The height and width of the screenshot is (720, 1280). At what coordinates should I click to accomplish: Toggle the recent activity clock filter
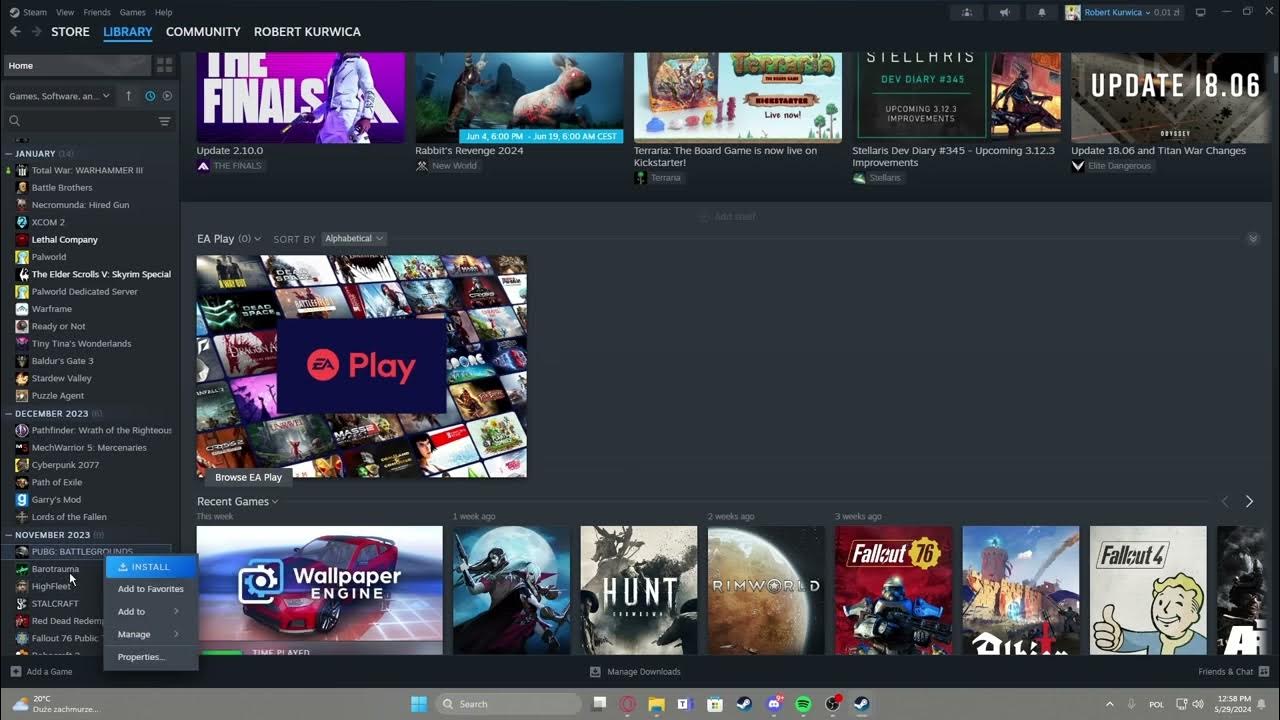pyautogui.click(x=150, y=96)
